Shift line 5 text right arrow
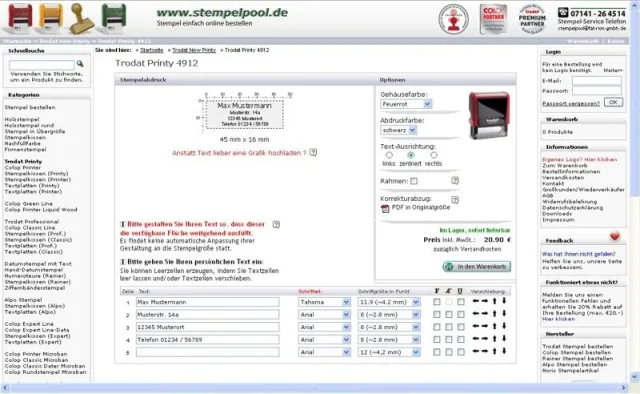The height and width of the screenshot is (394, 640). coord(484,351)
